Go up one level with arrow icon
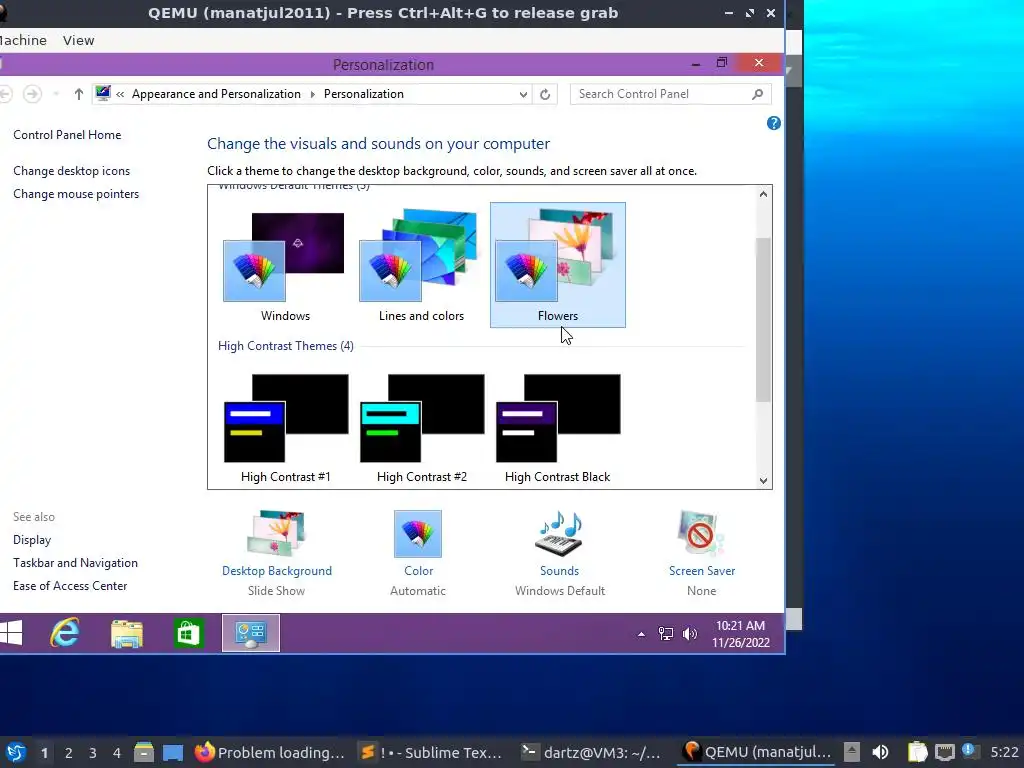Image resolution: width=1024 pixels, height=768 pixels. point(79,94)
